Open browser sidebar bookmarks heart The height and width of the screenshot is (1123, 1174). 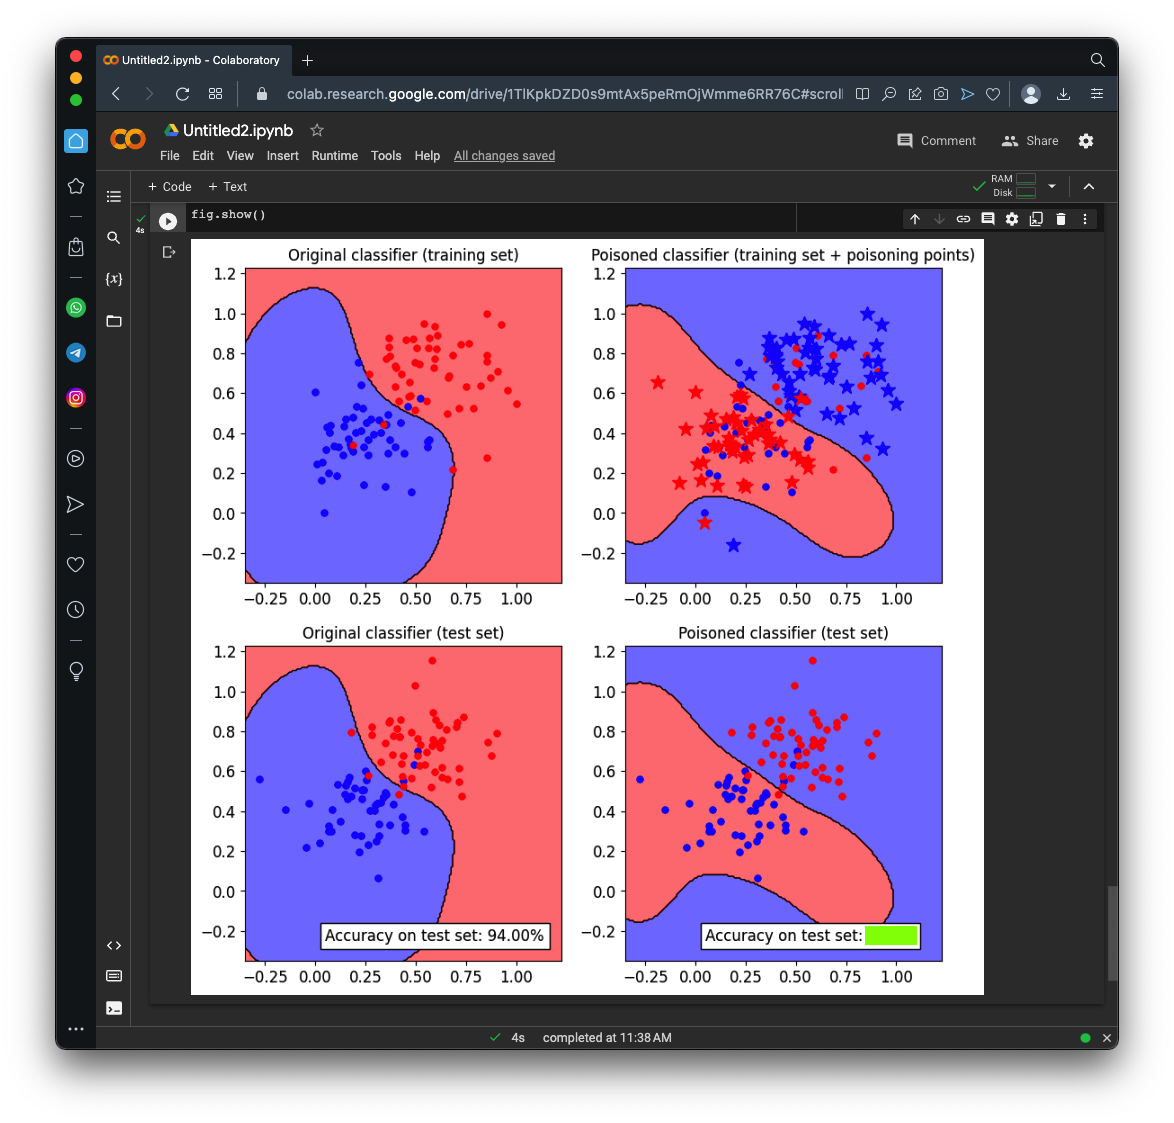[76, 564]
